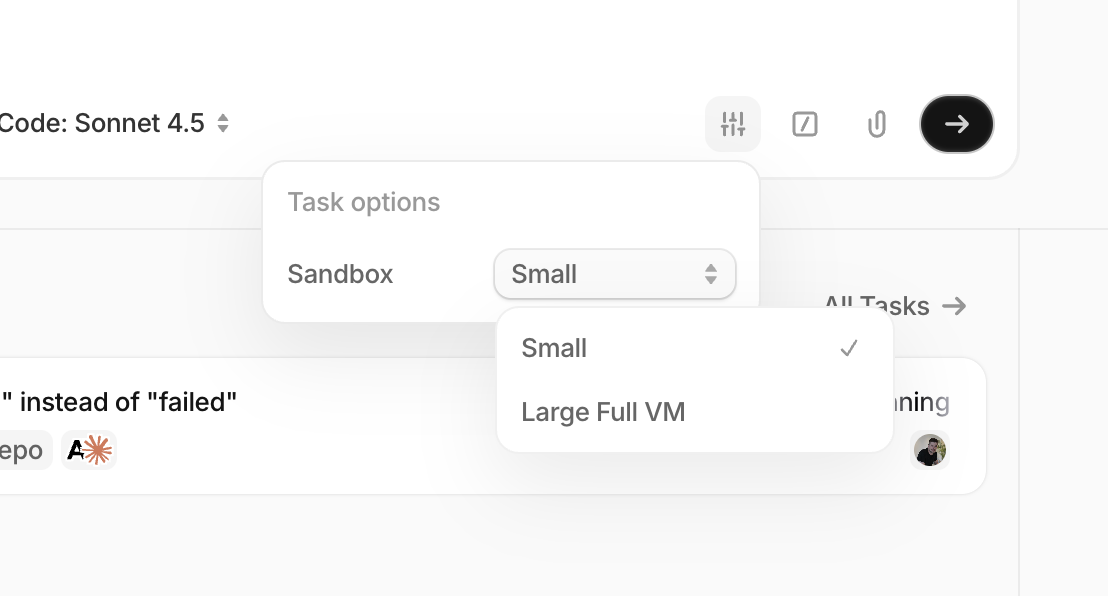
Task: Toggle the Task options sliders icon
Action: [x=733, y=124]
